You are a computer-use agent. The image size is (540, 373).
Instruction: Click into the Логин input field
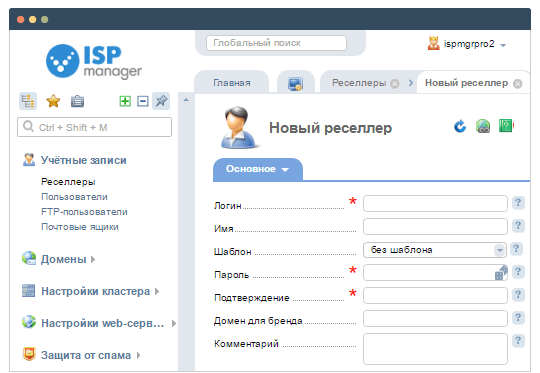point(435,204)
